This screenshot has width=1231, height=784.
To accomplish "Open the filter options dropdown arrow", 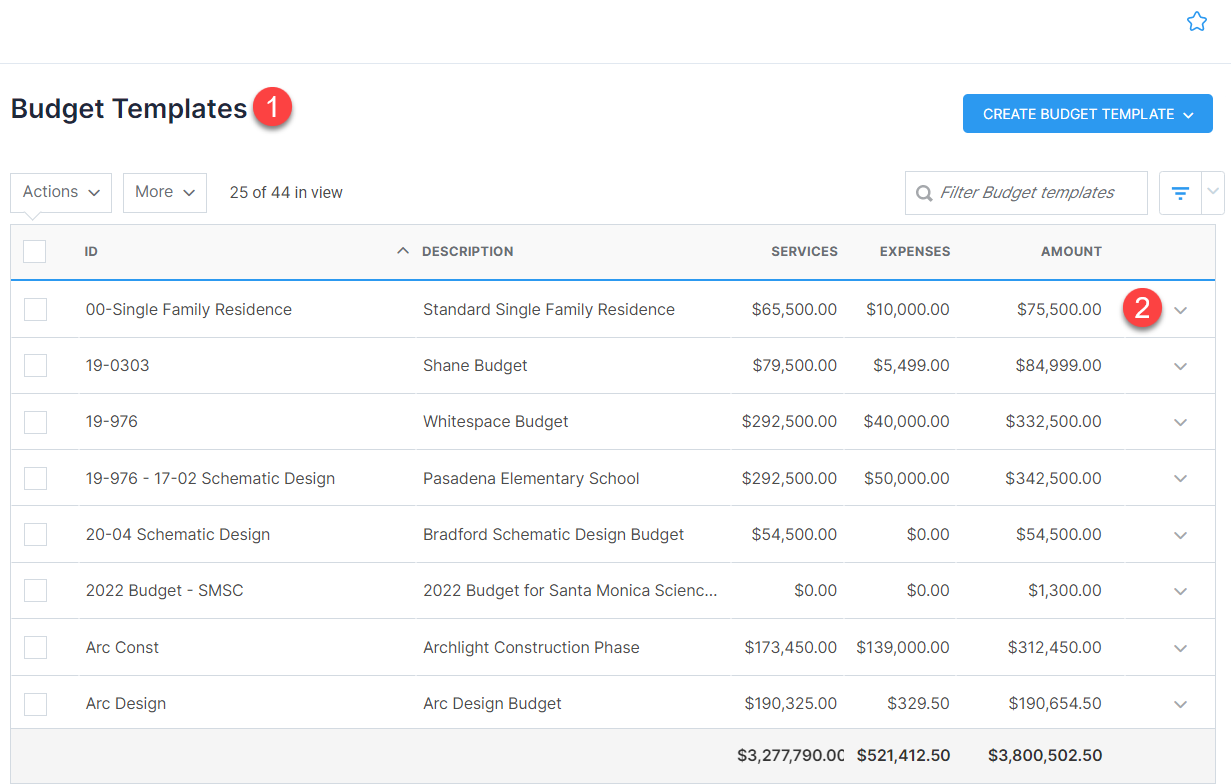I will point(1213,193).
